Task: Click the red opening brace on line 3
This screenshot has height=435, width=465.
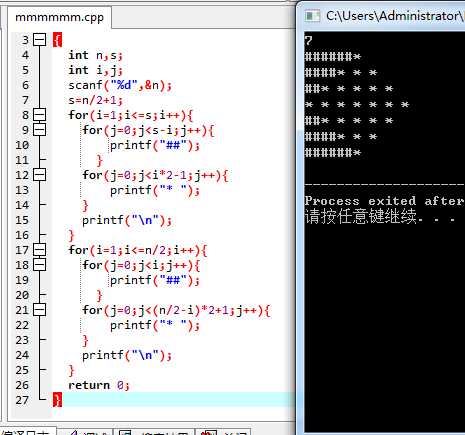Action: click(57, 40)
